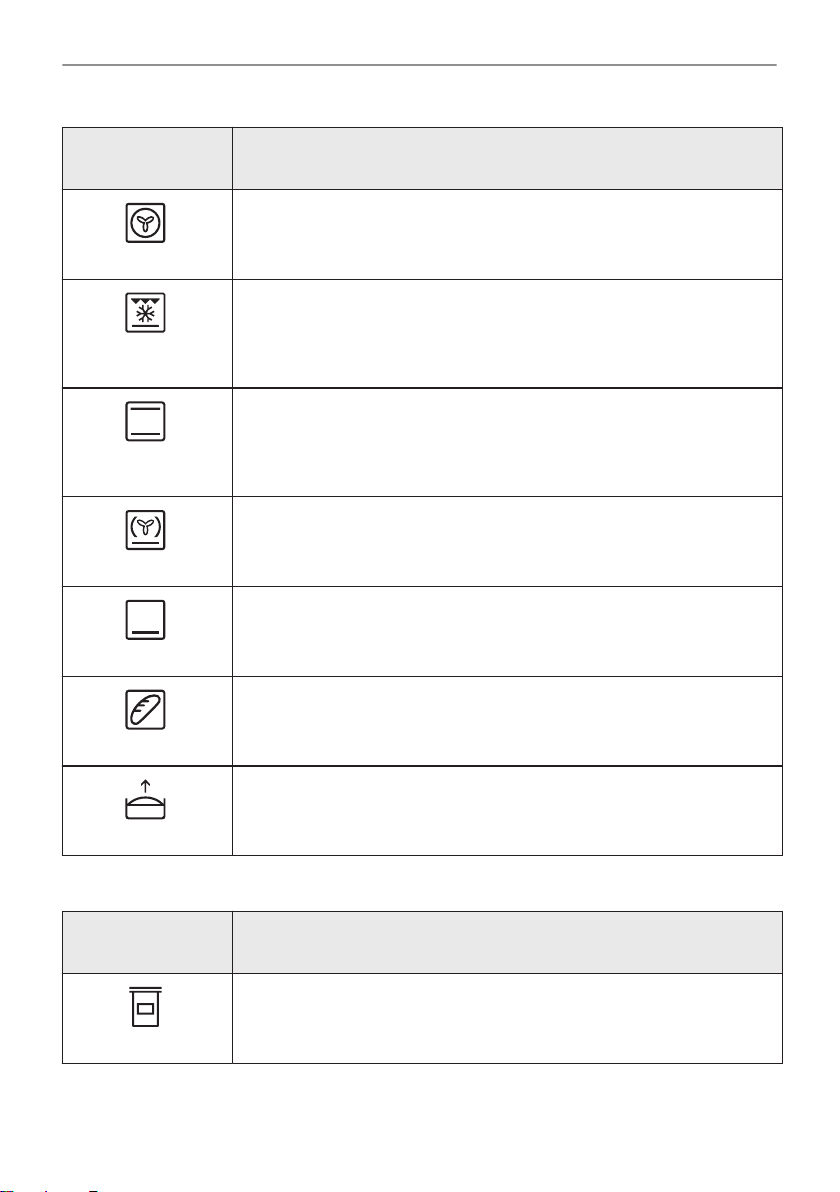Viewport: 840px width, 1192px height.
Task: Click the top and bottom heat icon
Action: coord(145,421)
